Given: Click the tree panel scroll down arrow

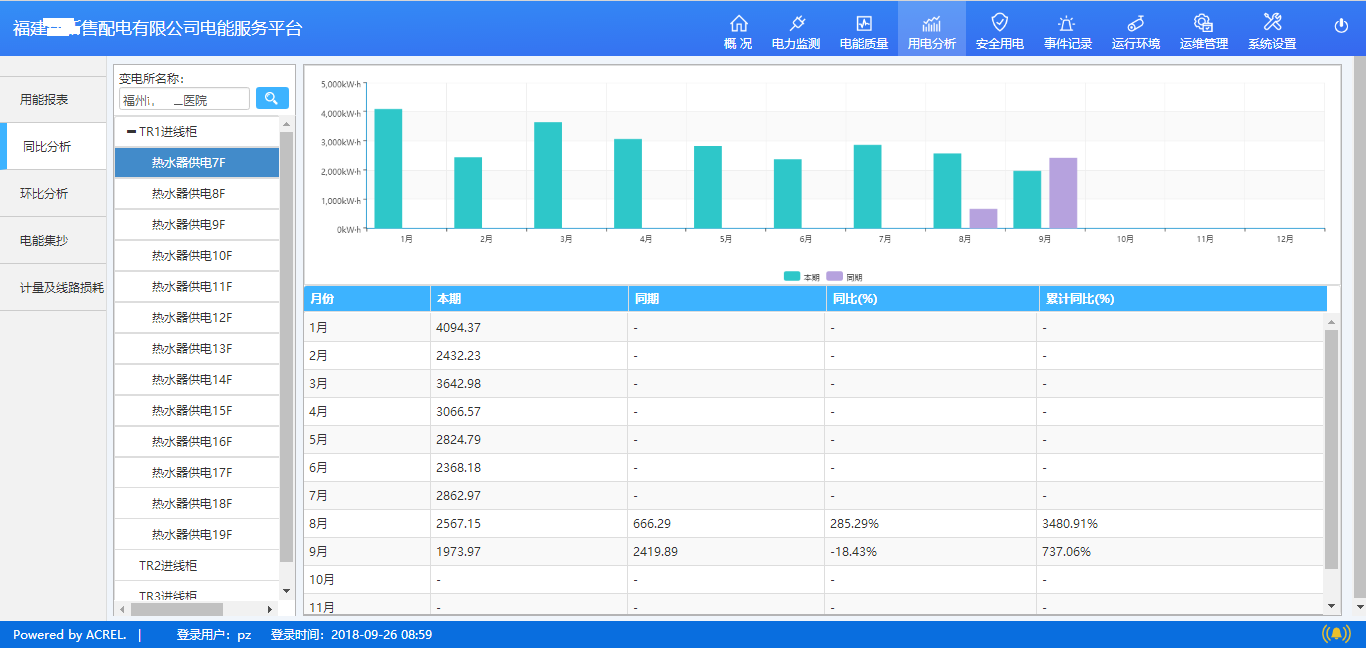Looking at the screenshot, I should 286,590.
